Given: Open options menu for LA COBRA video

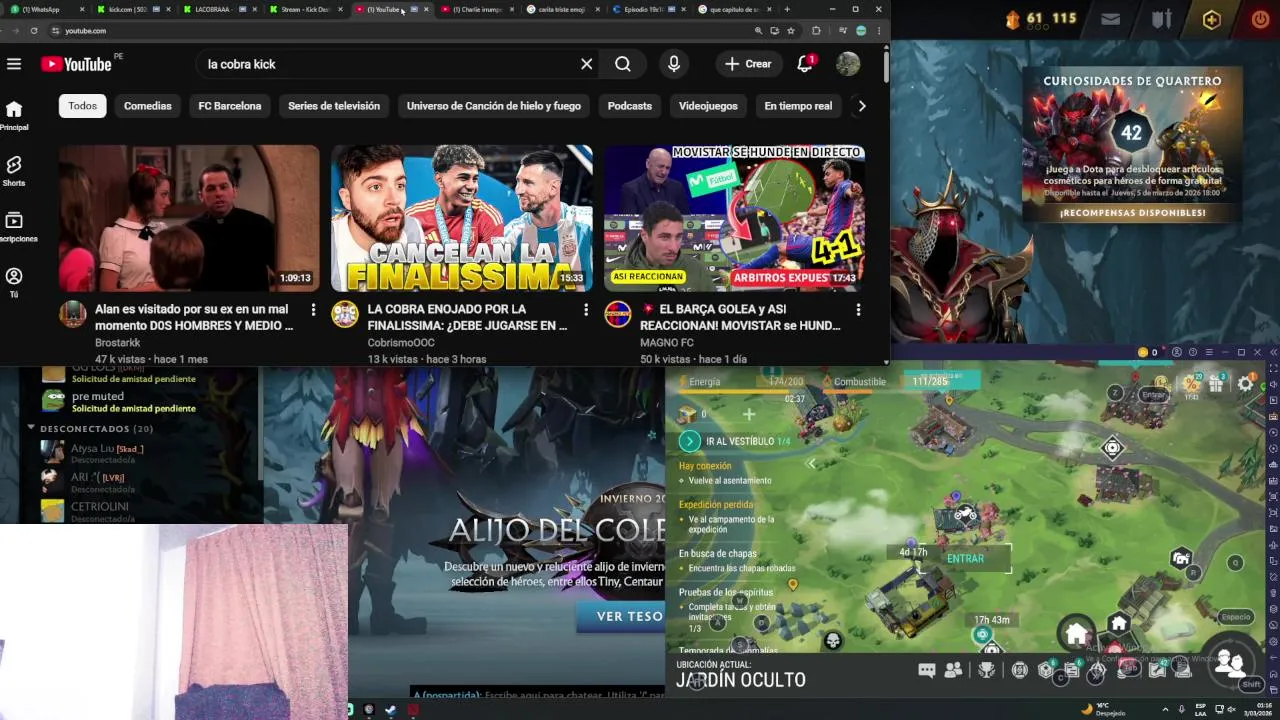Looking at the screenshot, I should tap(586, 310).
